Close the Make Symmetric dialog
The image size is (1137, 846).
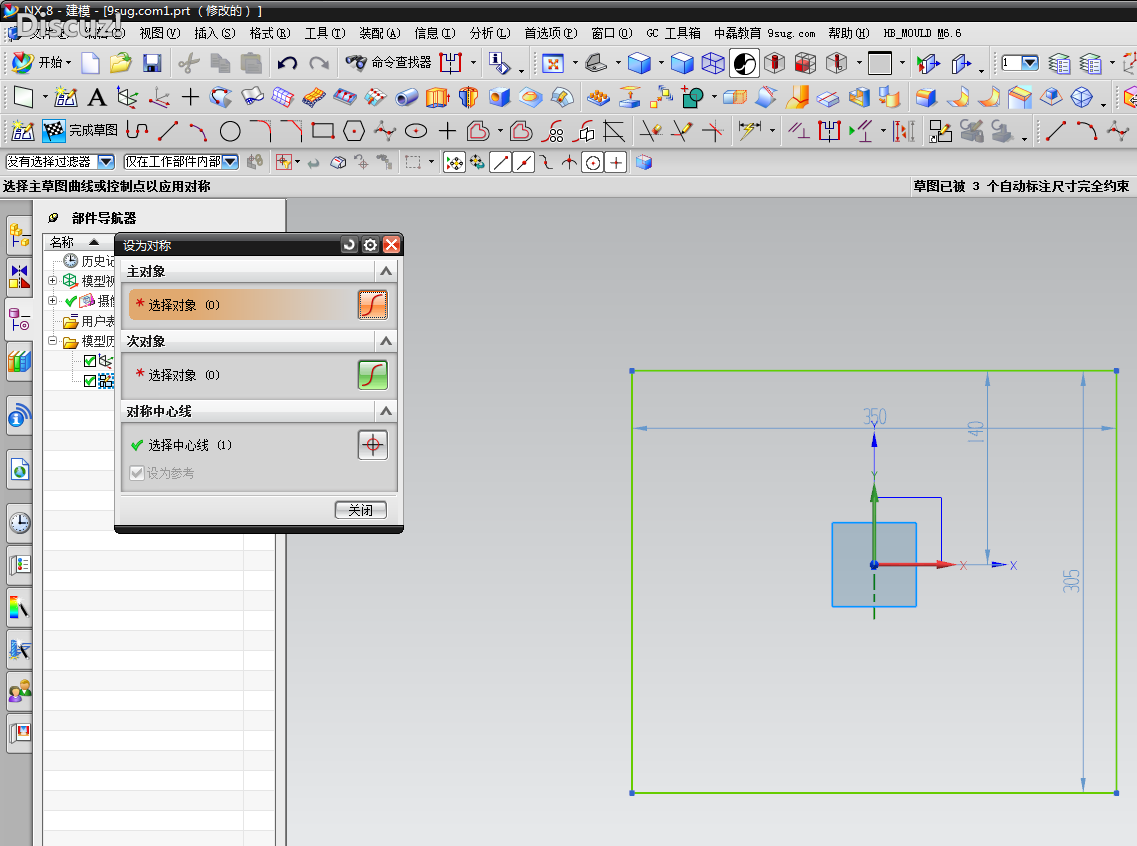(x=391, y=245)
